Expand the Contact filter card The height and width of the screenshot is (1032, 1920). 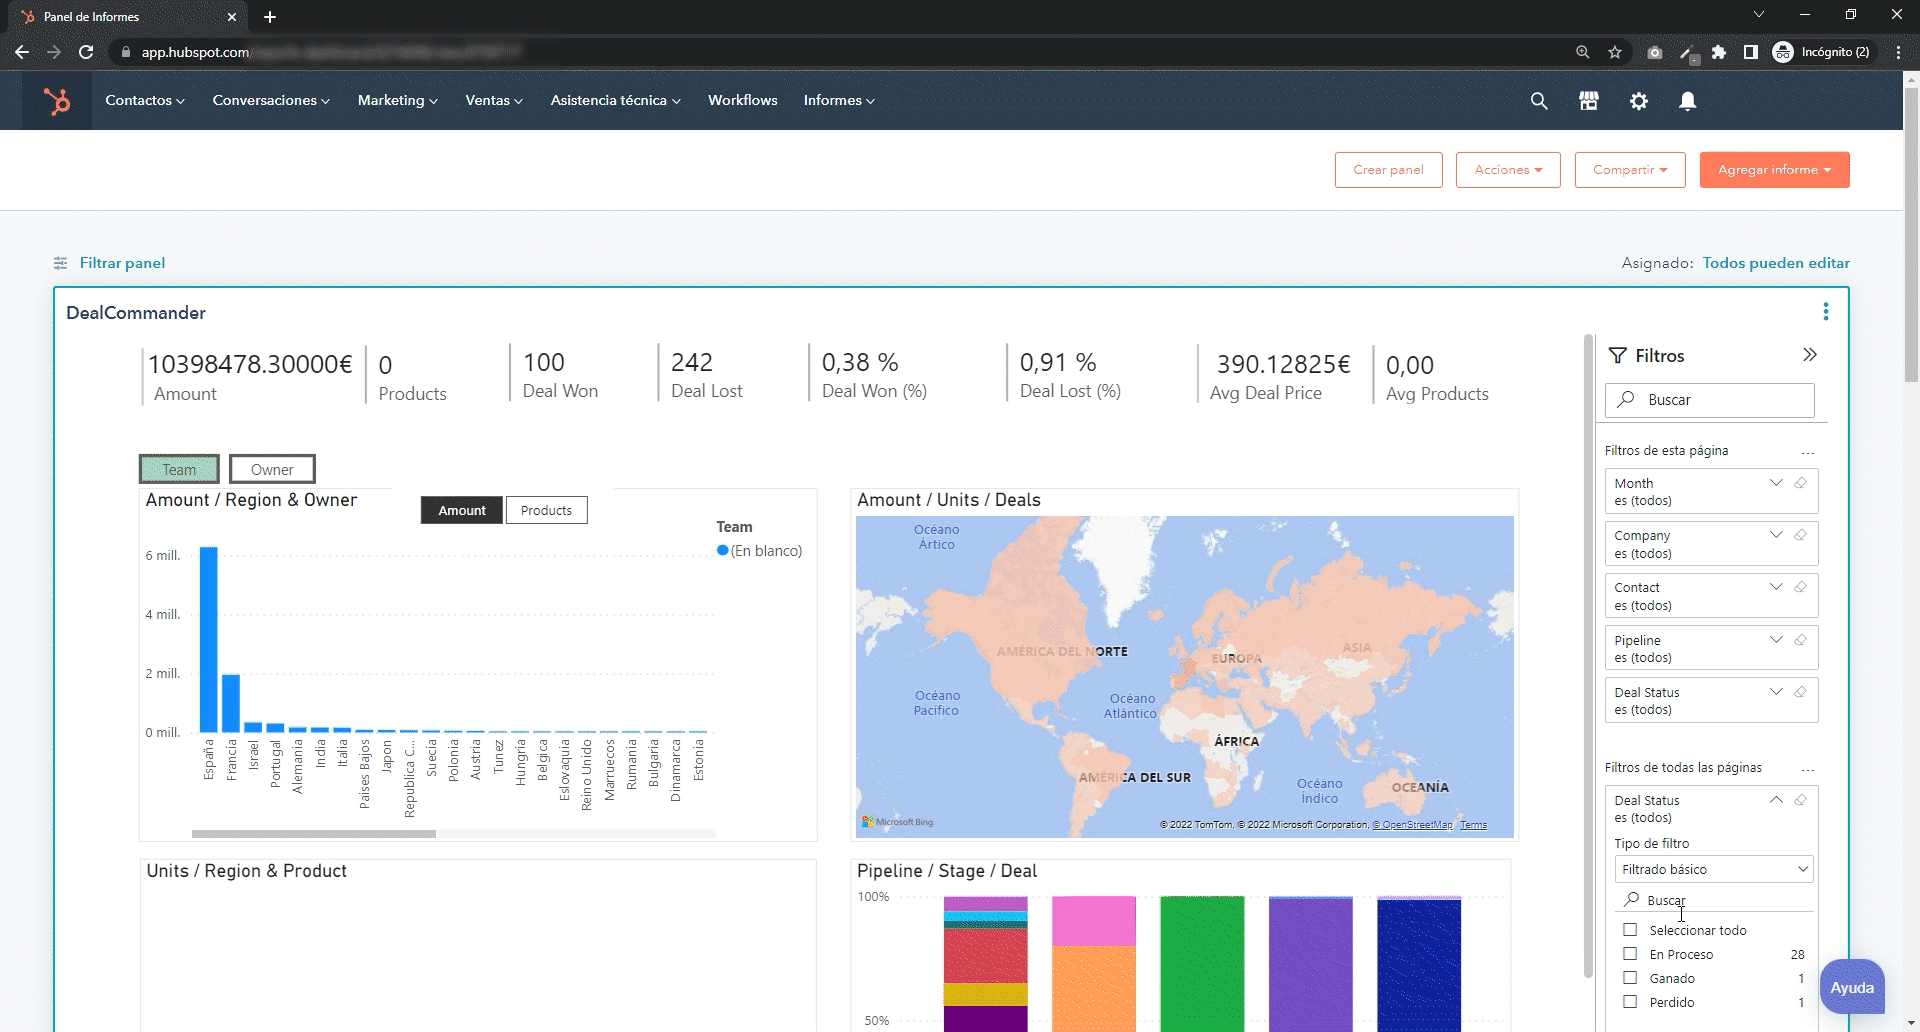[1776, 587]
